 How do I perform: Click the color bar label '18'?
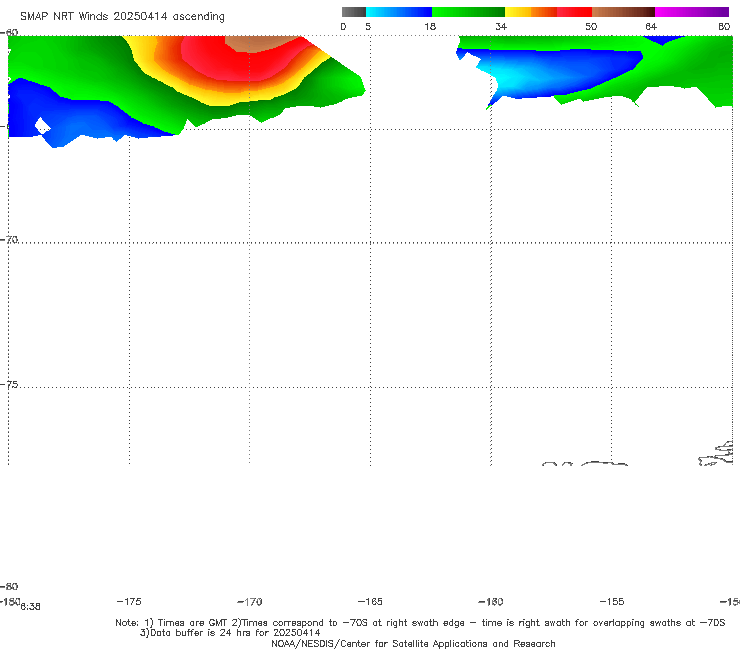[x=430, y=27]
